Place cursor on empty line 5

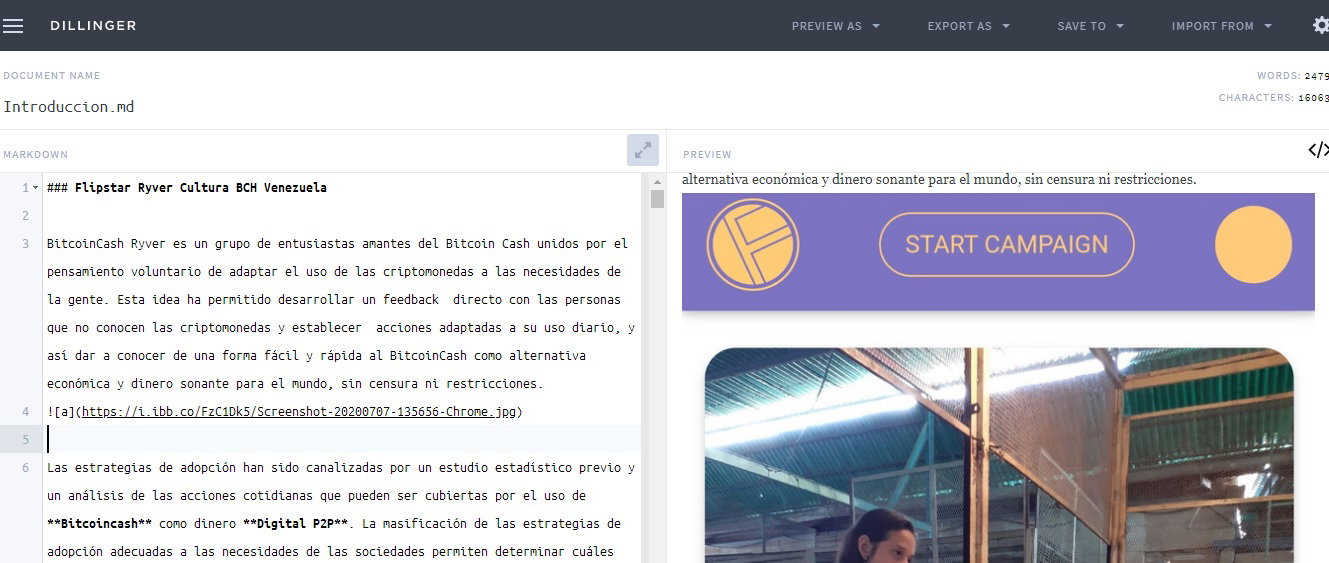point(340,439)
